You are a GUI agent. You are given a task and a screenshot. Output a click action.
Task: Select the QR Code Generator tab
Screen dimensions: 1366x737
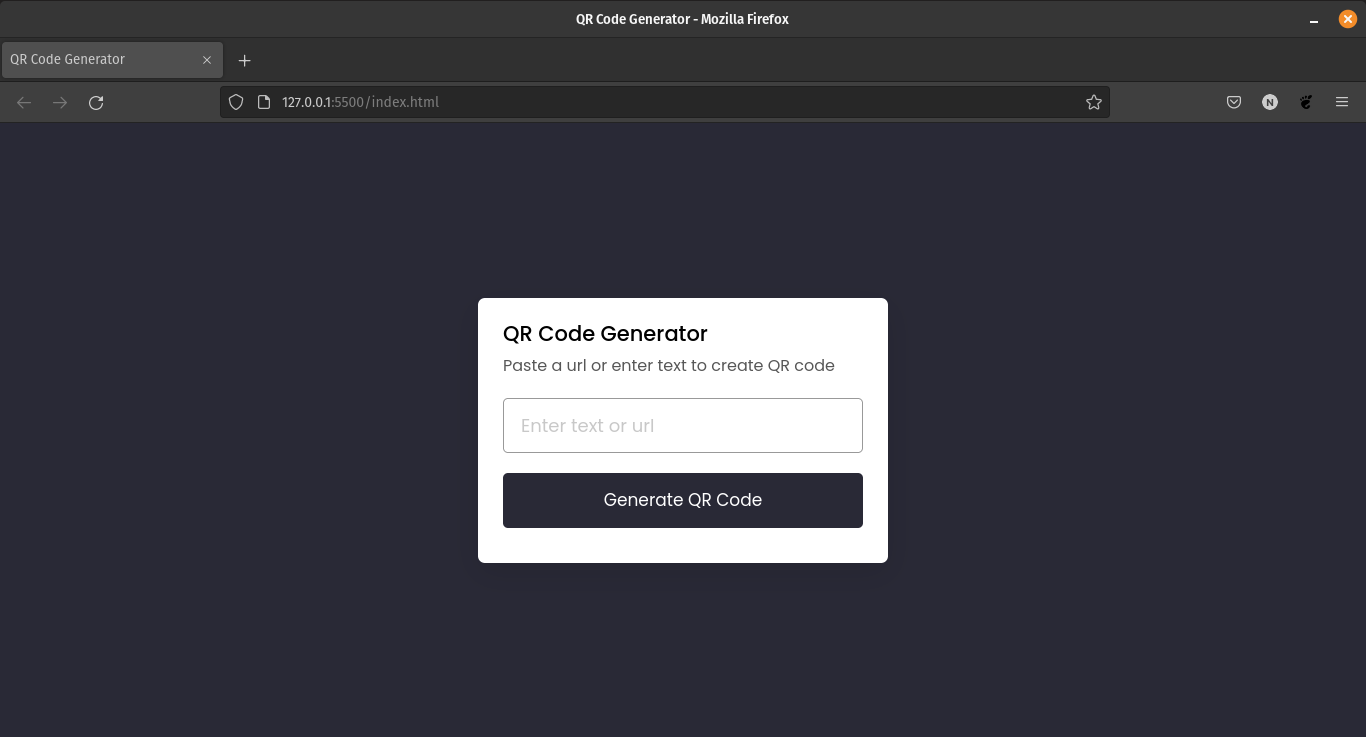click(x=100, y=59)
